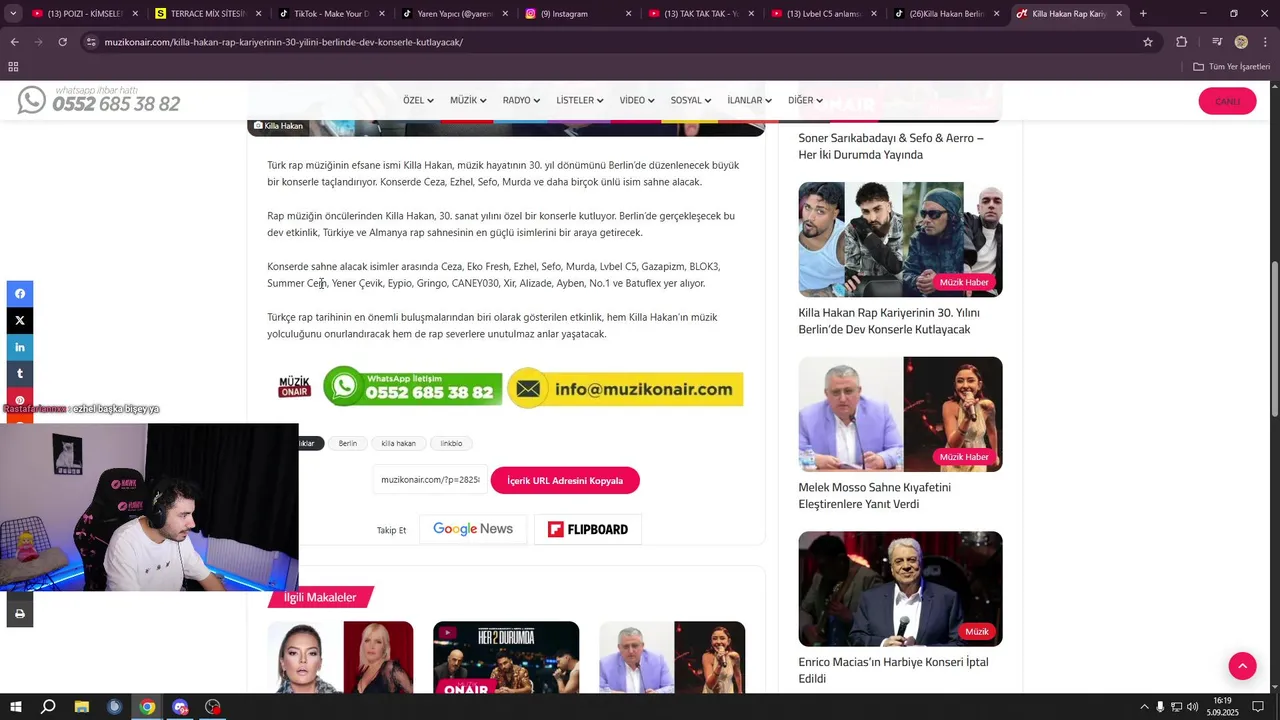The image size is (1280, 720).
Task: Show hidden system tray icons
Action: tap(1144, 707)
